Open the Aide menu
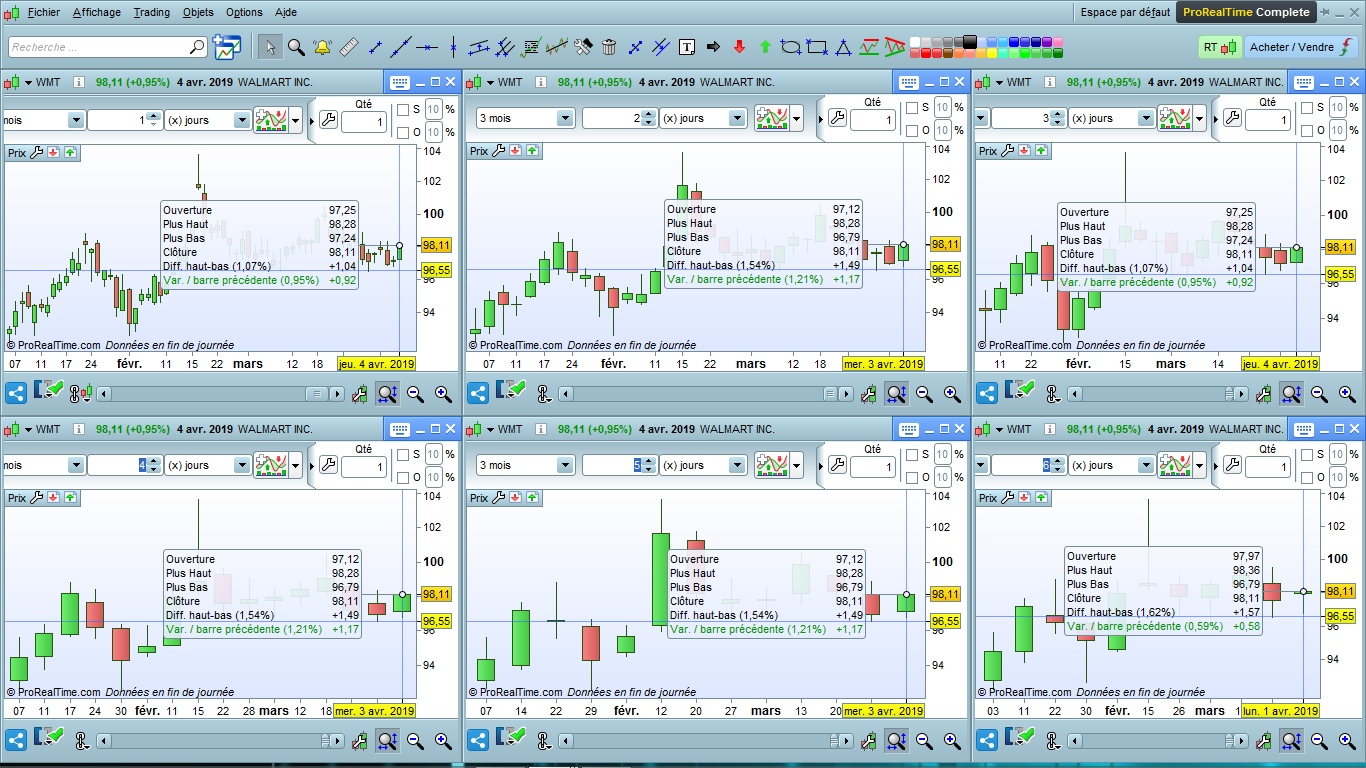Viewport: 1366px width, 768px height. [x=285, y=12]
